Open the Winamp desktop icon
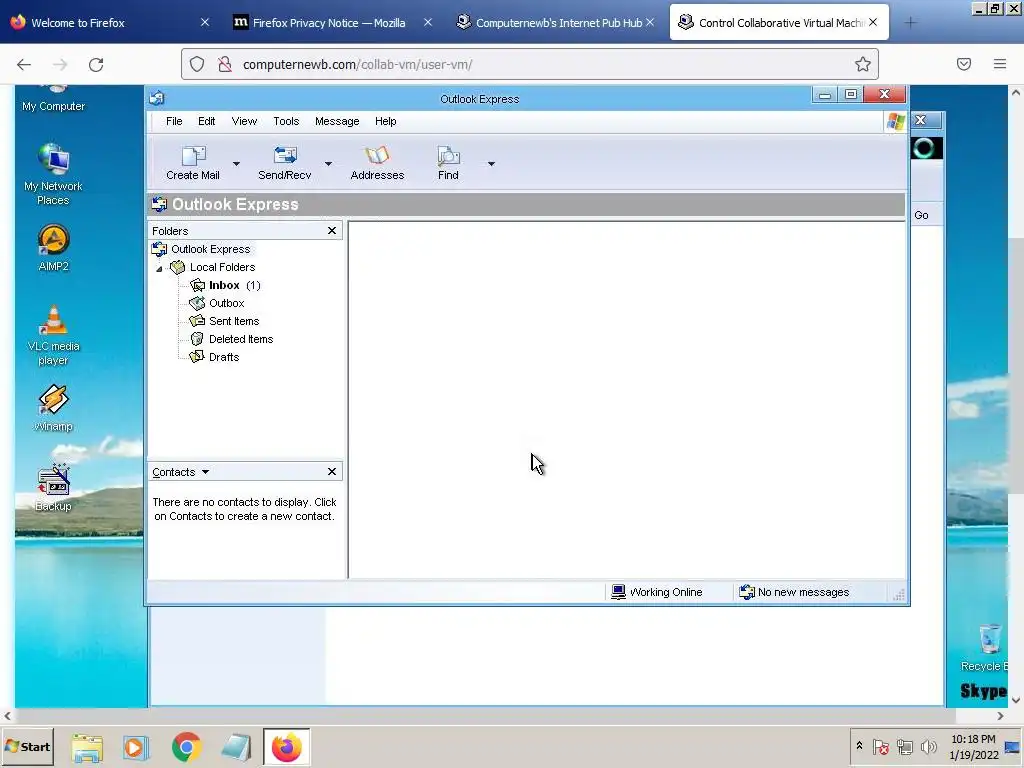Viewport: 1024px width, 768px height. point(53,408)
